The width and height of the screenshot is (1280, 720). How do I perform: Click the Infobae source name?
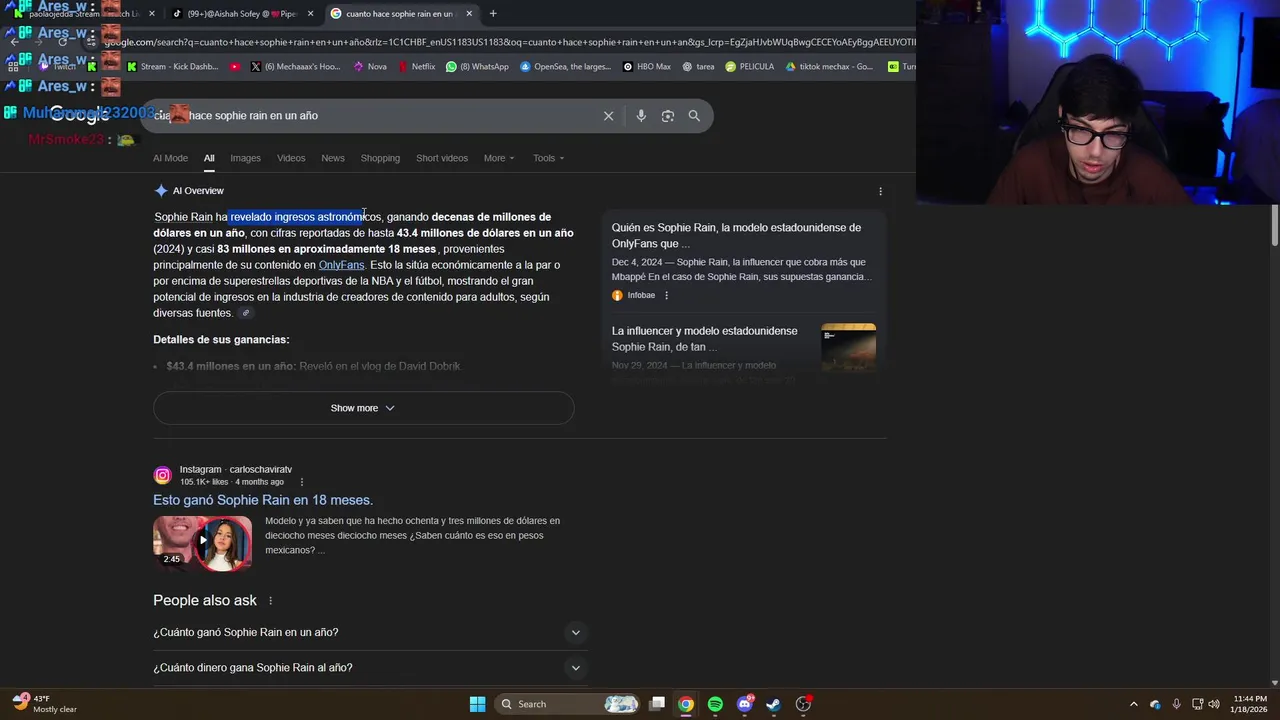641,295
